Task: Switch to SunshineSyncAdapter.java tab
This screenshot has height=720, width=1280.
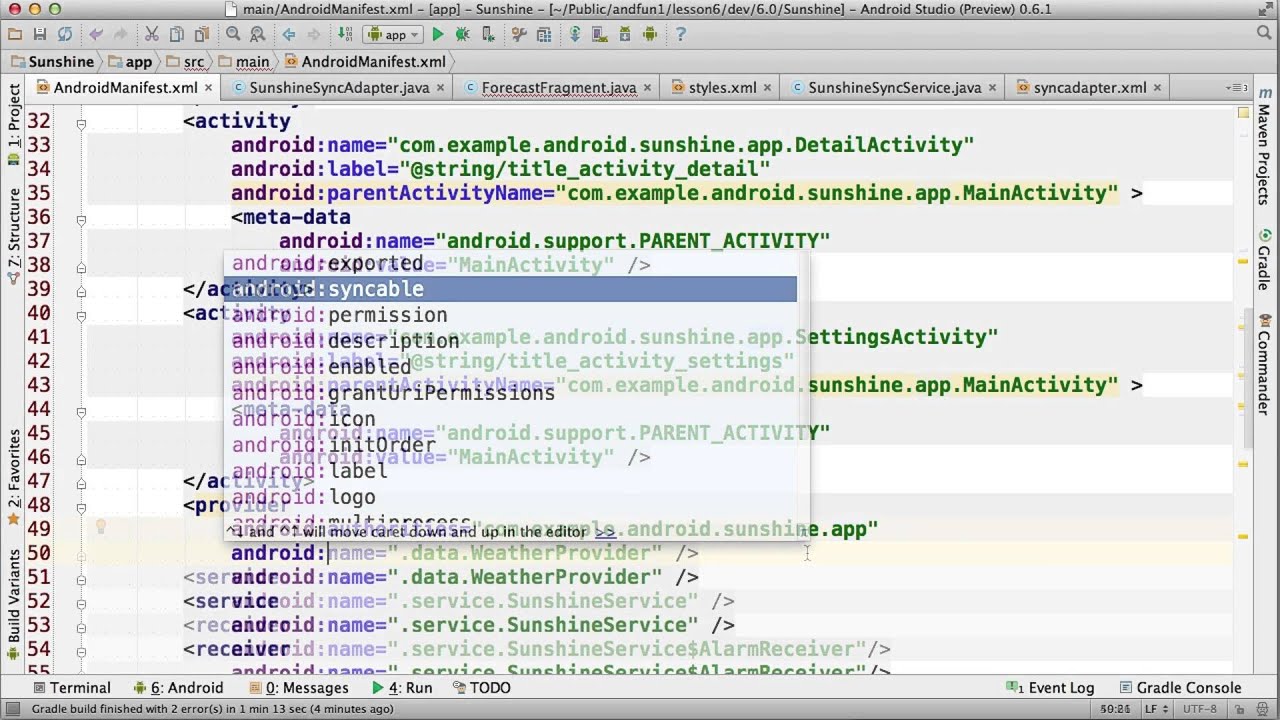Action: tap(339, 88)
